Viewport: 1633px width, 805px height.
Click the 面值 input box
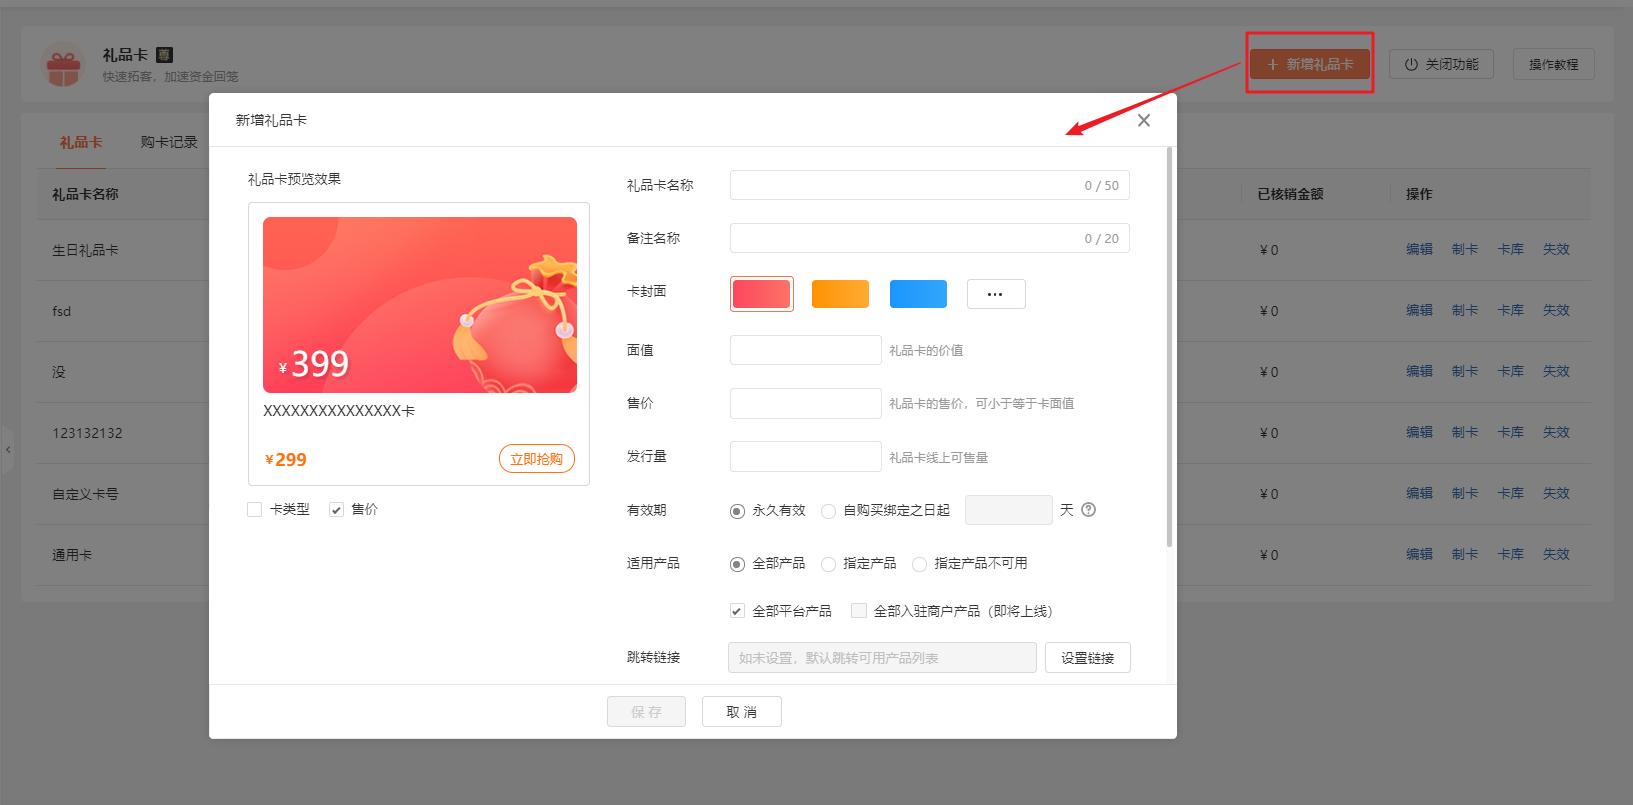coord(805,350)
